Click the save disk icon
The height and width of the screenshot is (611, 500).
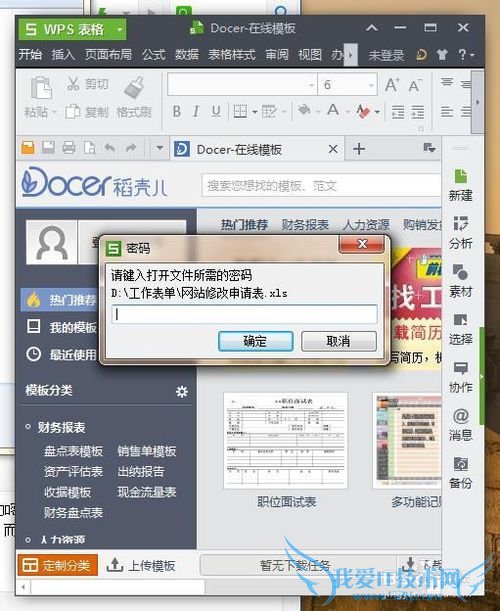tap(48, 148)
